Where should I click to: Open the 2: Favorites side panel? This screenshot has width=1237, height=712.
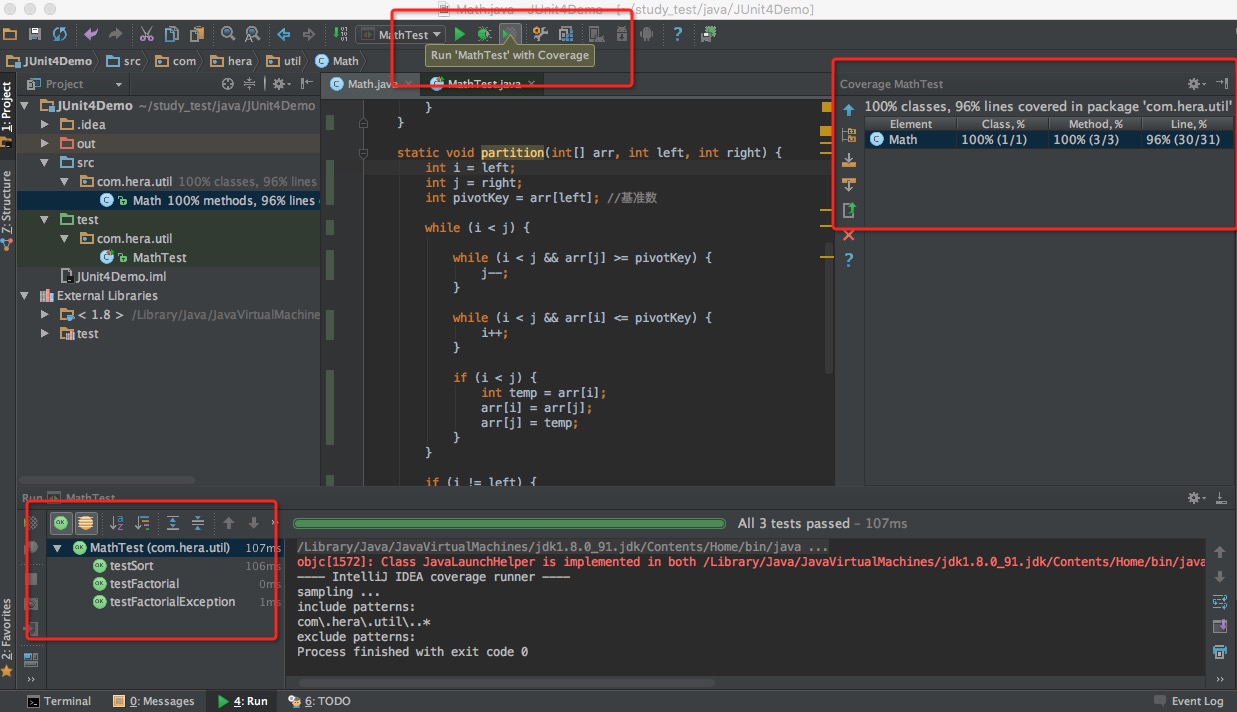pos(7,638)
